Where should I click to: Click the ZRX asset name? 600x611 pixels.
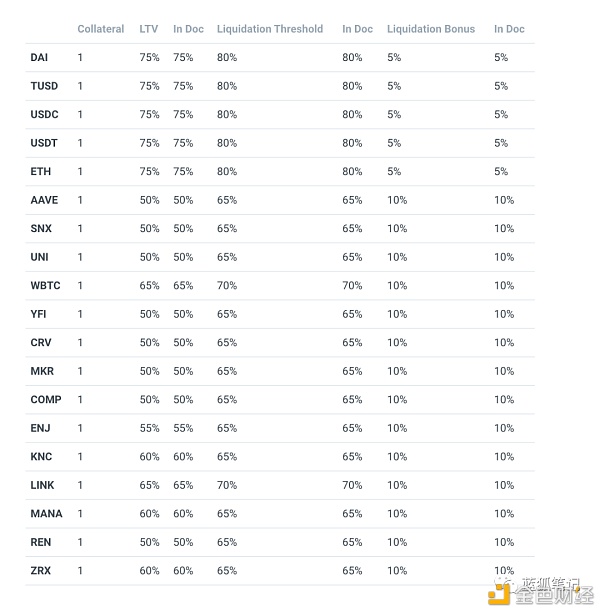41,571
